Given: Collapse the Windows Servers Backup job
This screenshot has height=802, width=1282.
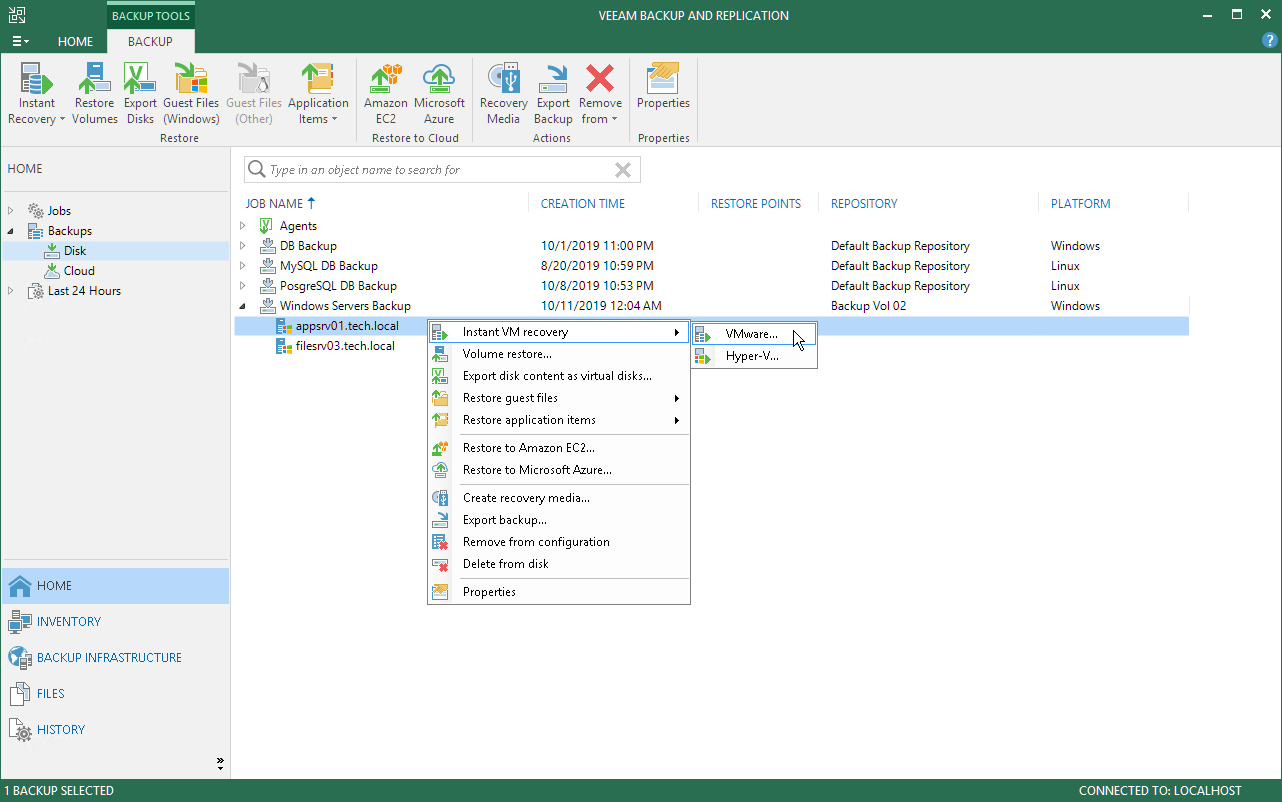Looking at the screenshot, I should coord(243,306).
